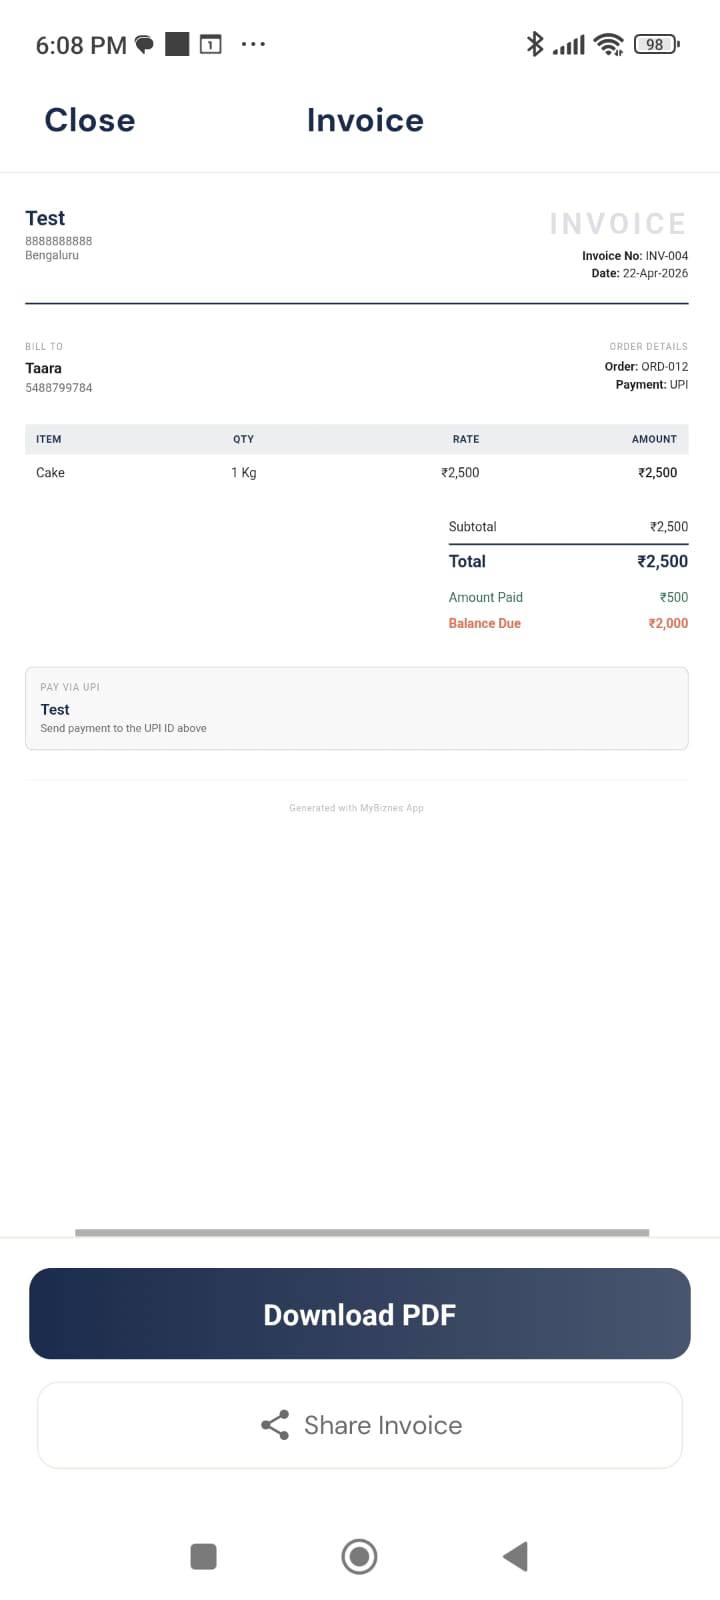Tap the share icon beside Share Invoice
The image size is (720, 1600).
pyautogui.click(x=271, y=1425)
